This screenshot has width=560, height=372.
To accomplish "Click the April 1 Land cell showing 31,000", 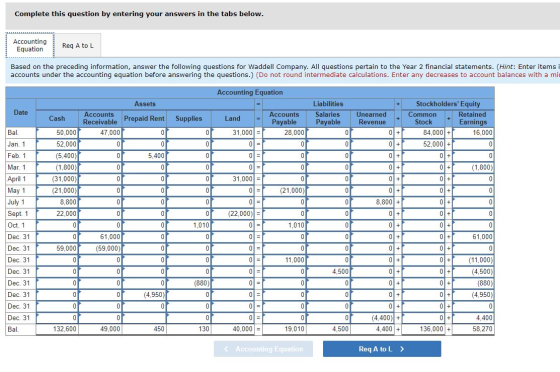I will pos(232,179).
